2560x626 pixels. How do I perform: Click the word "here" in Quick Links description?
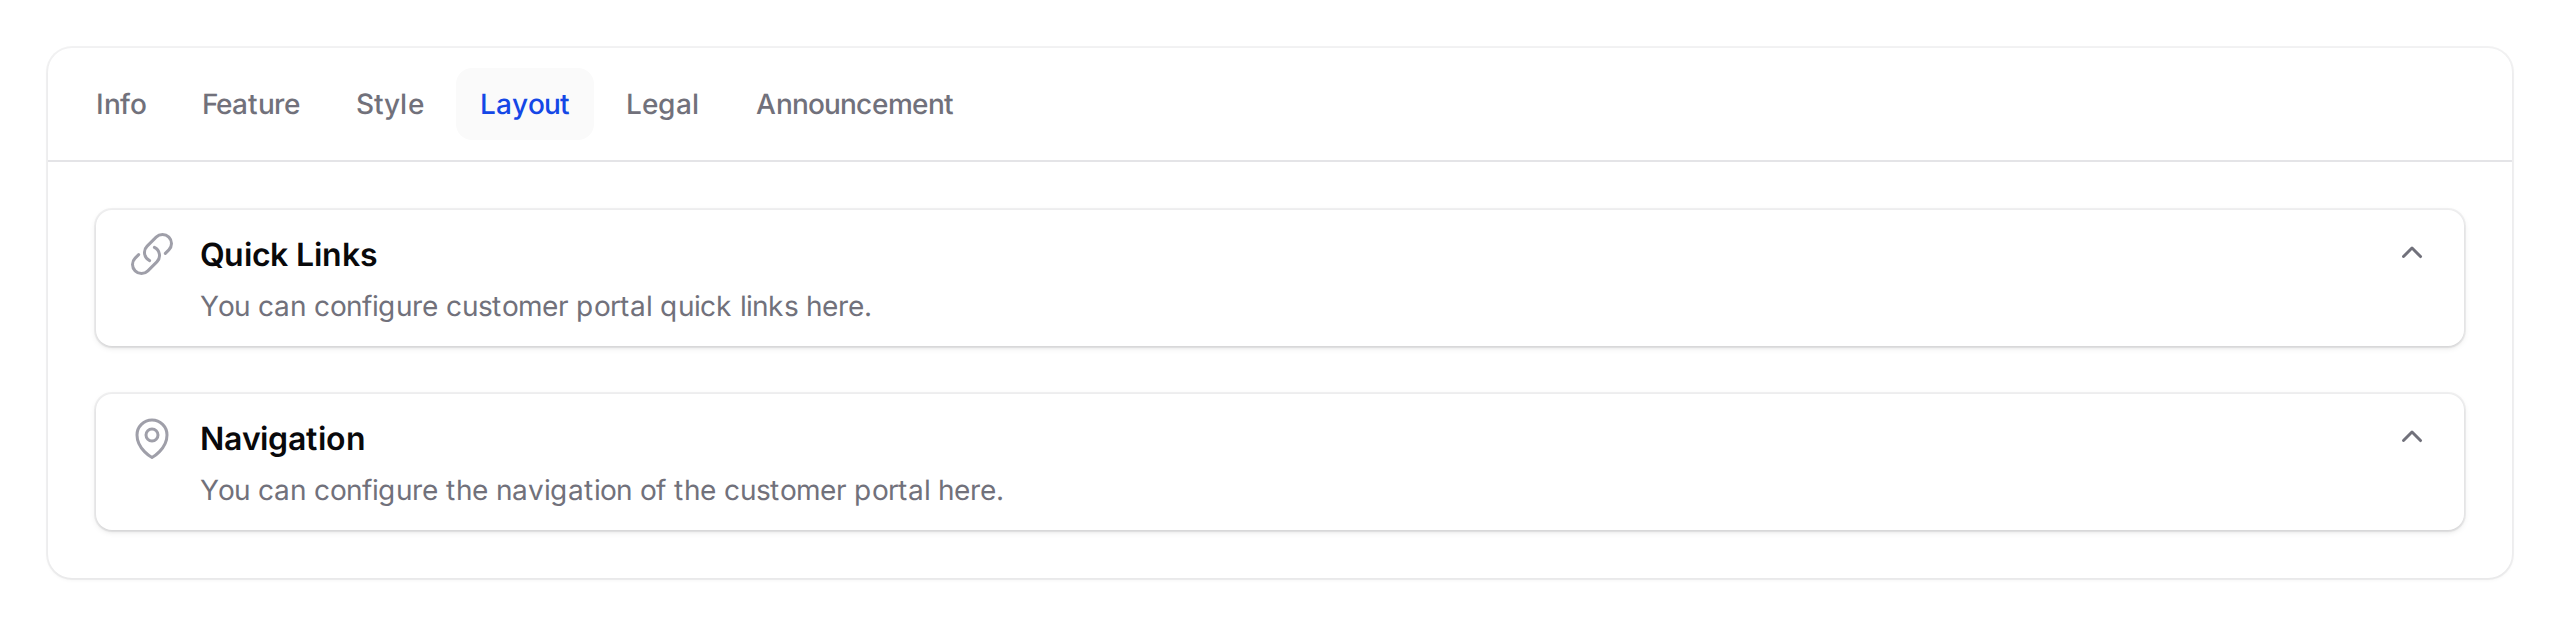835,307
